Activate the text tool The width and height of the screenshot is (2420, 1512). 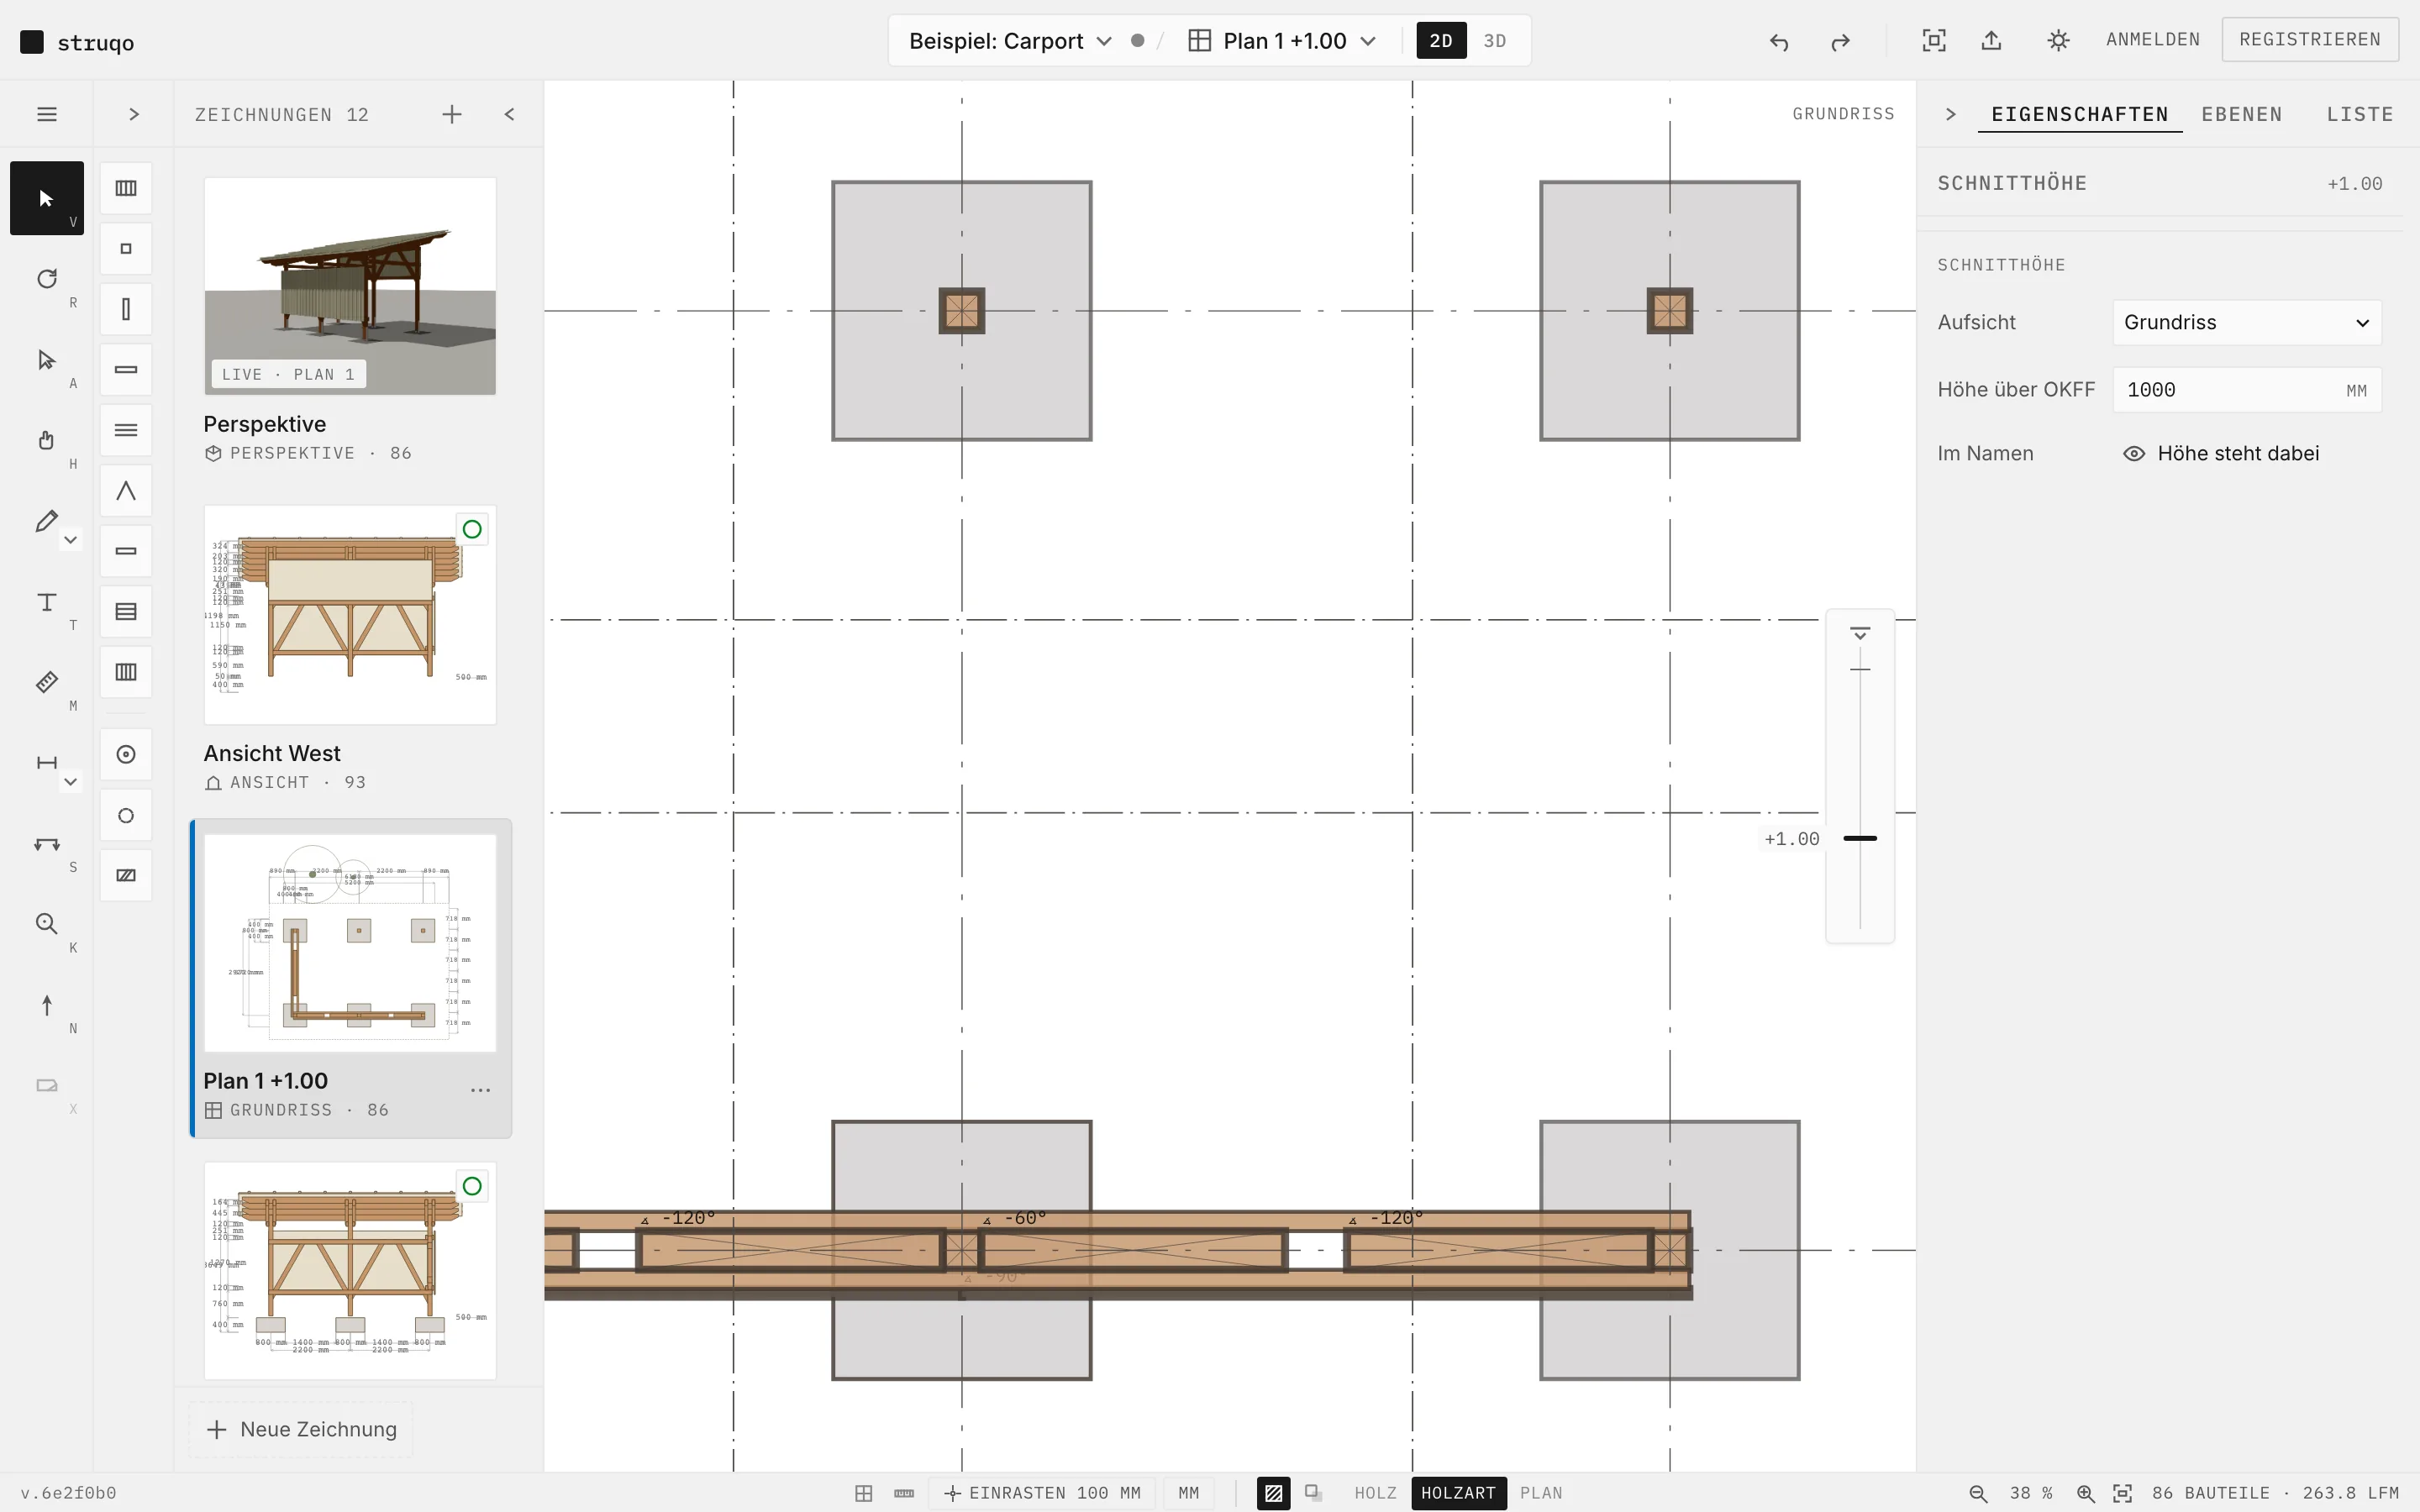[46, 602]
